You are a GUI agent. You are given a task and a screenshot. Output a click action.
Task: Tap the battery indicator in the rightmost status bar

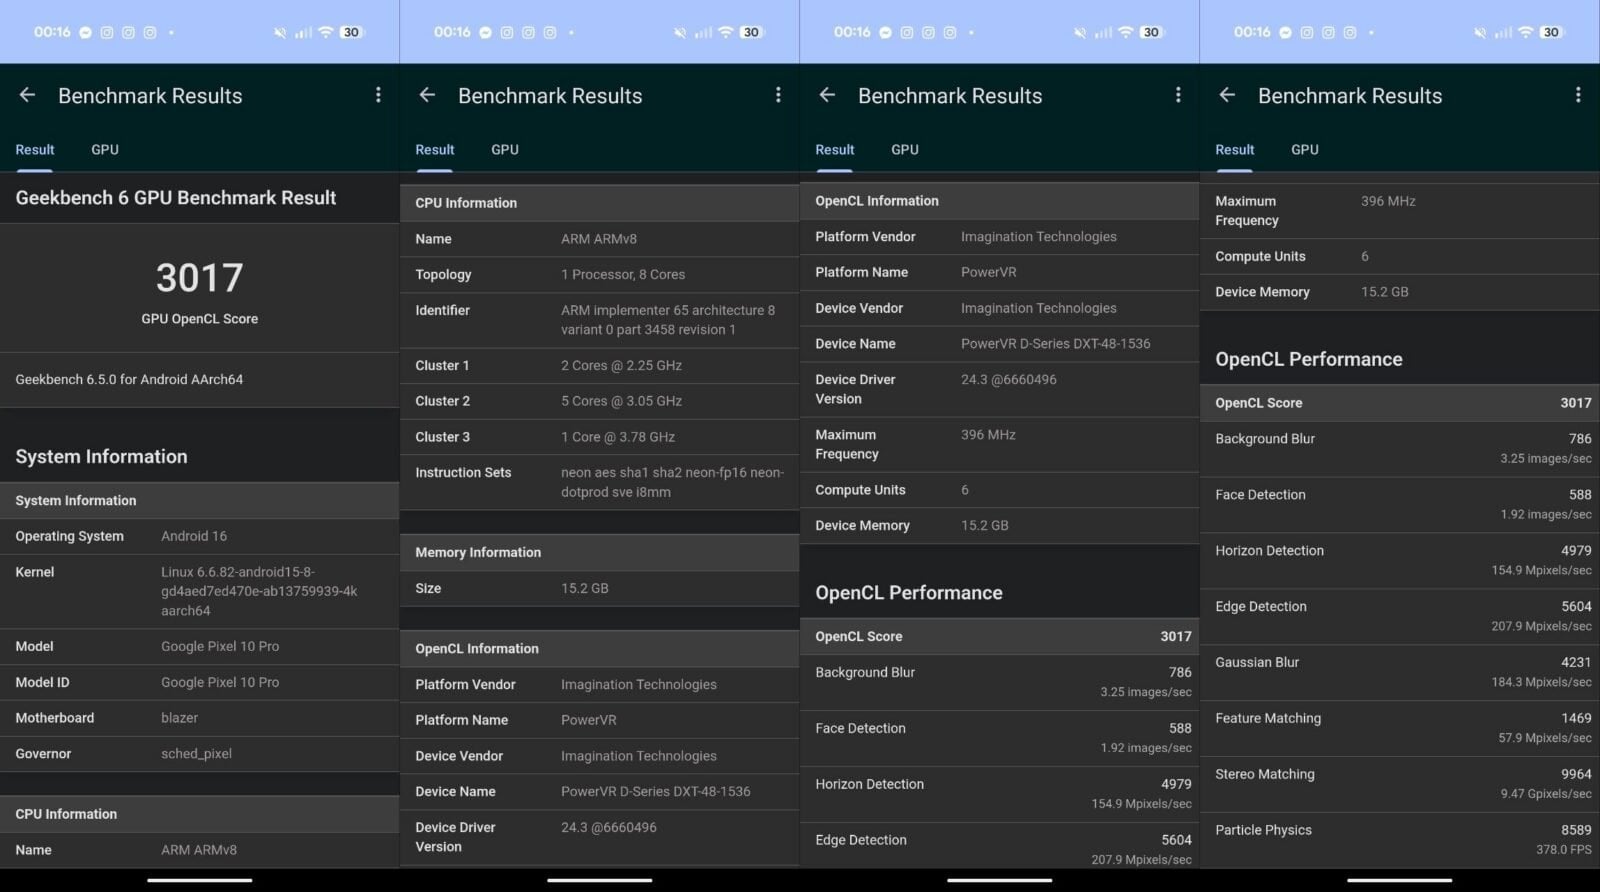pyautogui.click(x=1550, y=32)
